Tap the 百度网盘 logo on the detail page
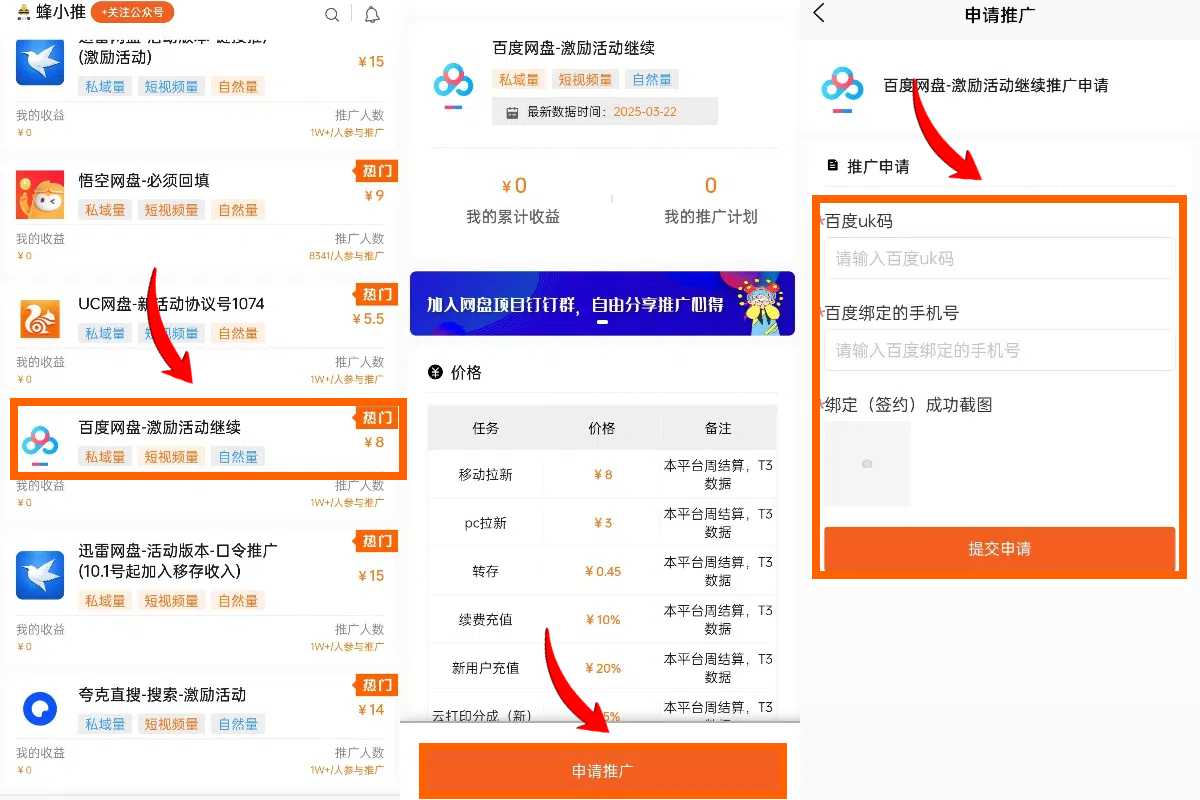1200x800 pixels. point(453,84)
